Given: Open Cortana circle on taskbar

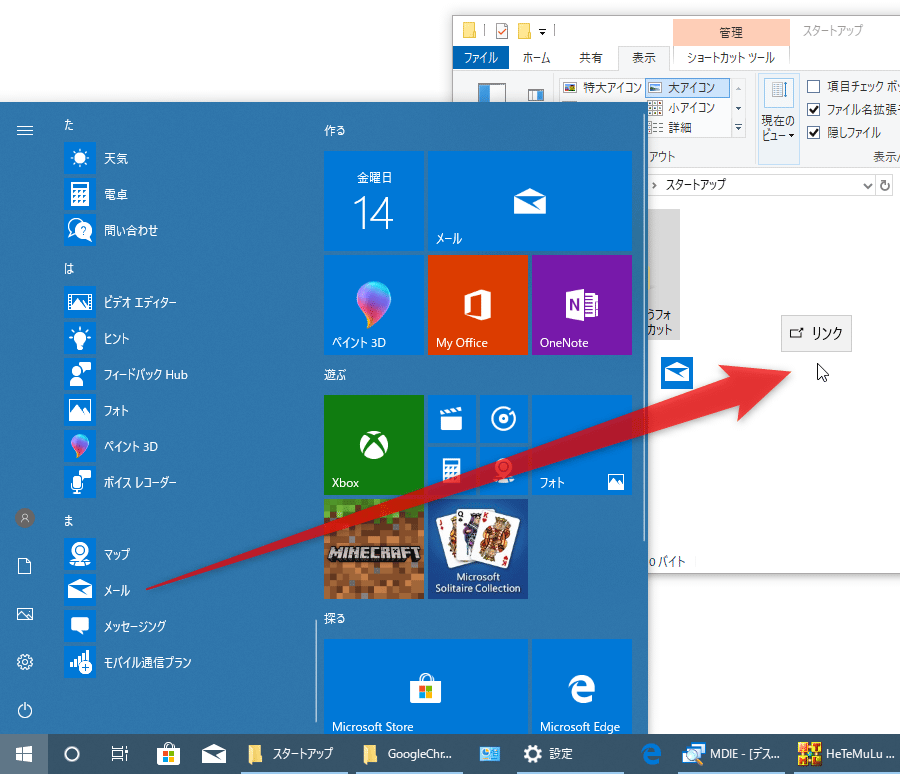Looking at the screenshot, I should [72, 754].
